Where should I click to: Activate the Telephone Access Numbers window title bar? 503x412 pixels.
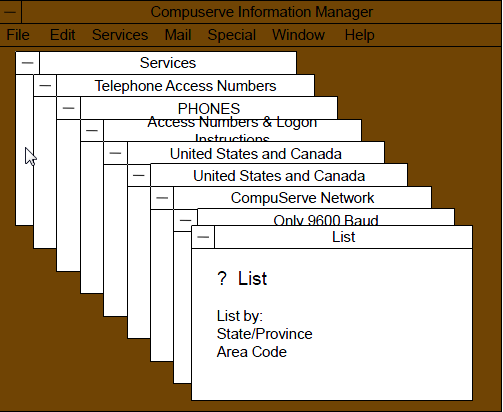point(185,86)
